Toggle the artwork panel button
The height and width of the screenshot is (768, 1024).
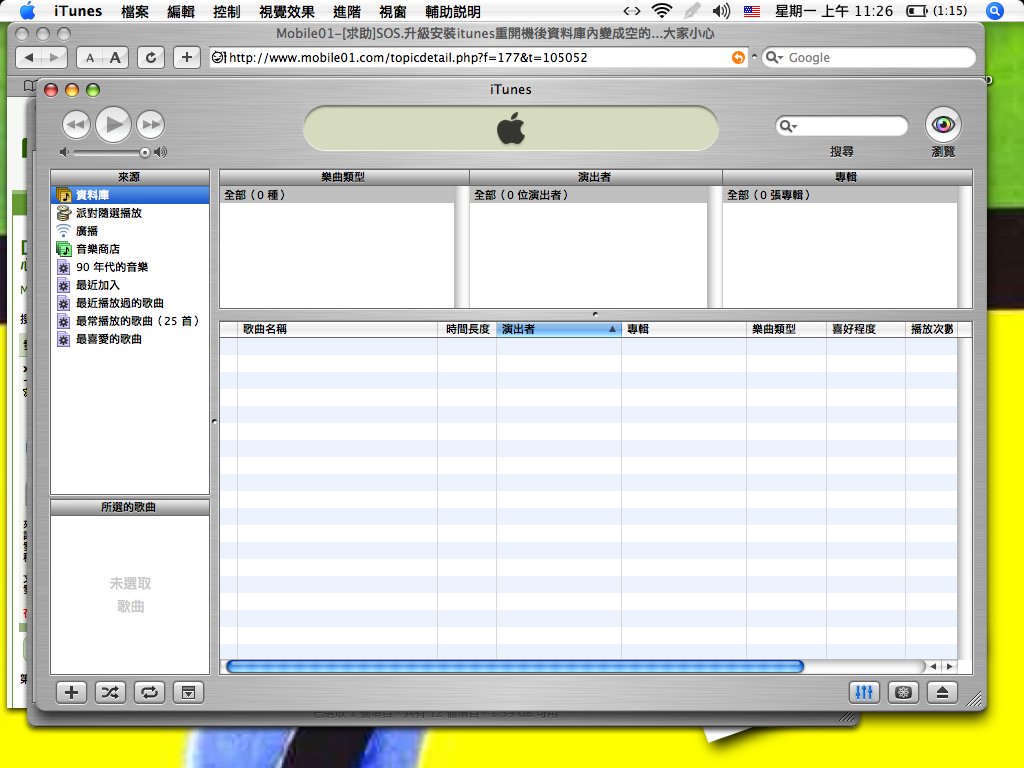pyautogui.click(x=189, y=692)
